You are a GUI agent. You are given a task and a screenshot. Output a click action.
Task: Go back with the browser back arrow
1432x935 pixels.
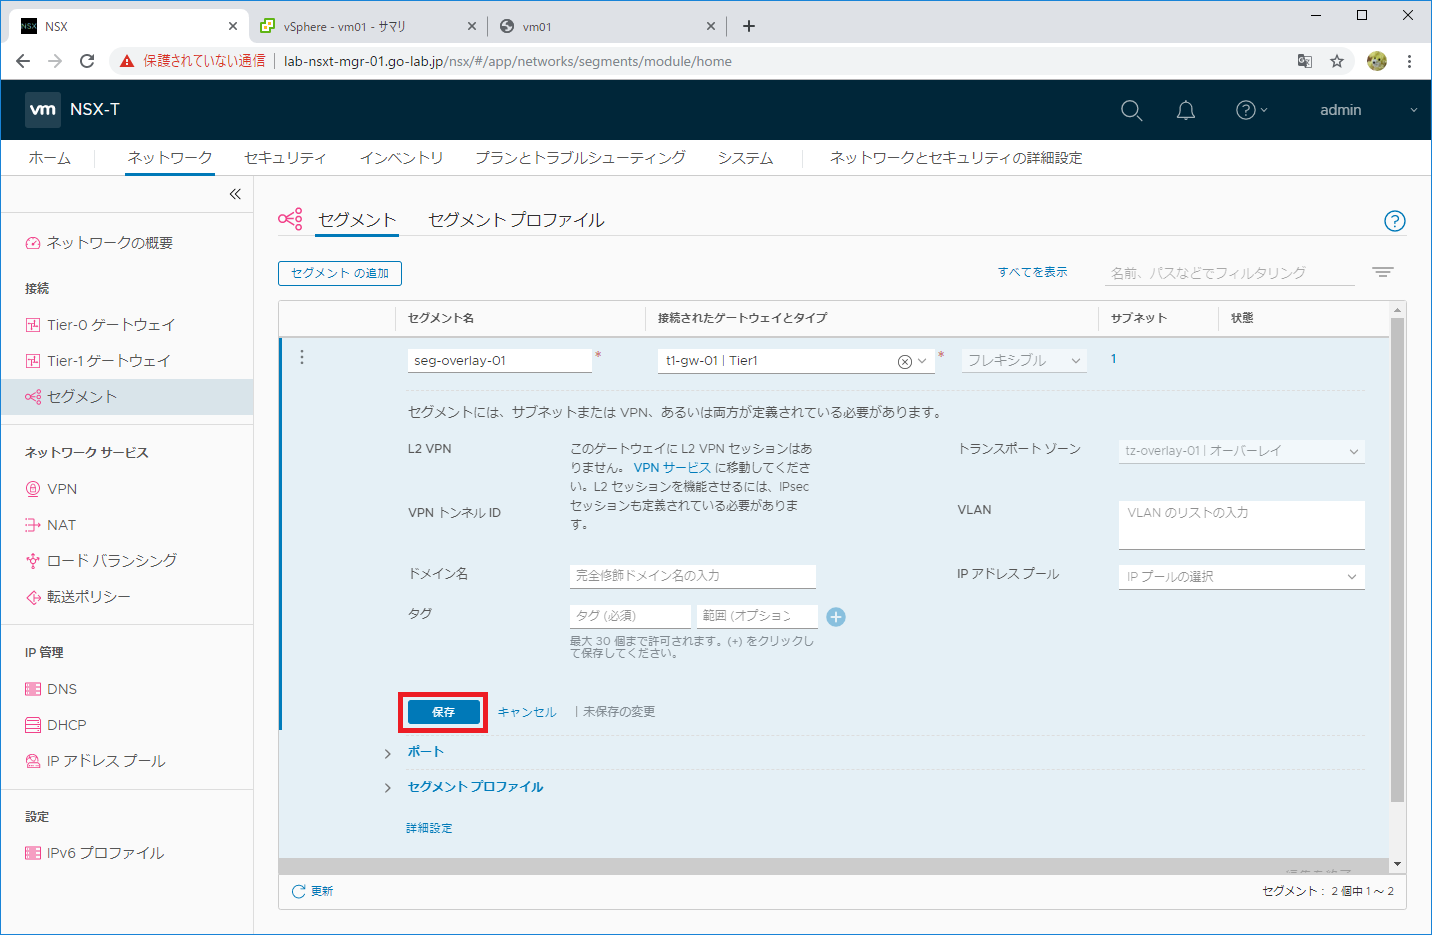23,61
